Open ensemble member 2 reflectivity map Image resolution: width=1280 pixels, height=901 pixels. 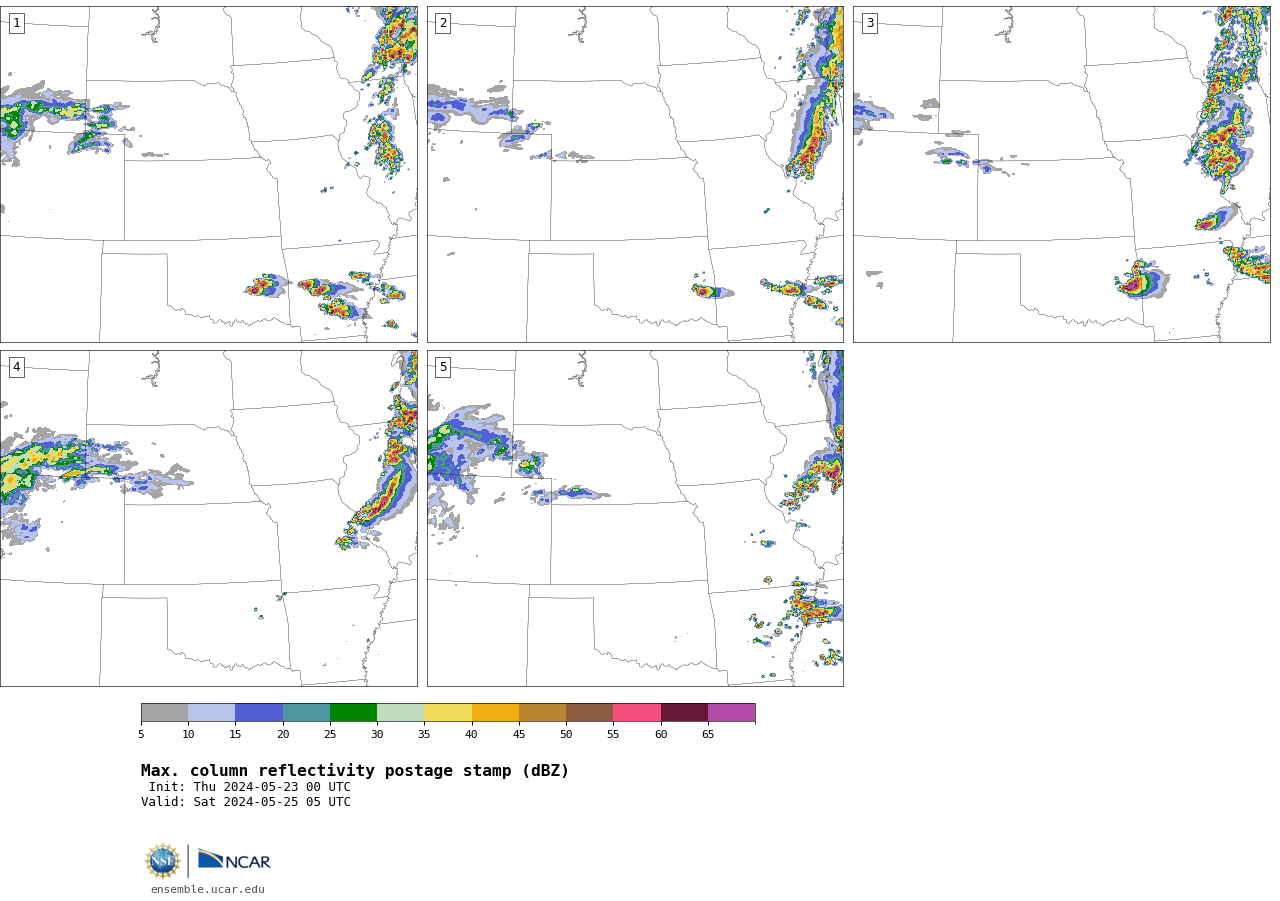[x=635, y=174]
